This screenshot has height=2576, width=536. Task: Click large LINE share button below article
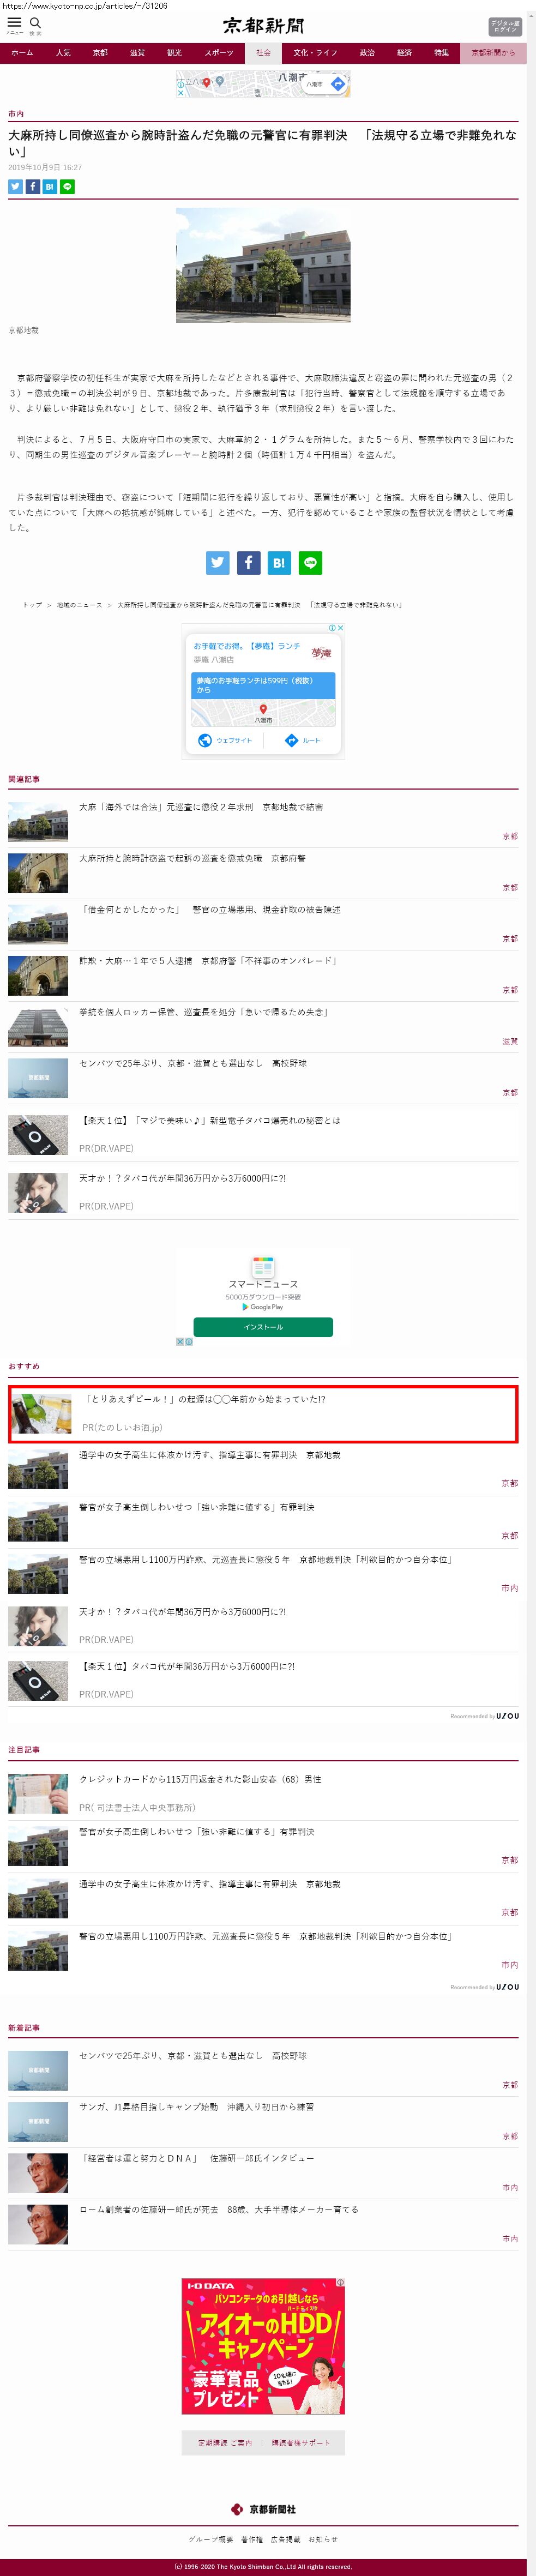pos(310,563)
